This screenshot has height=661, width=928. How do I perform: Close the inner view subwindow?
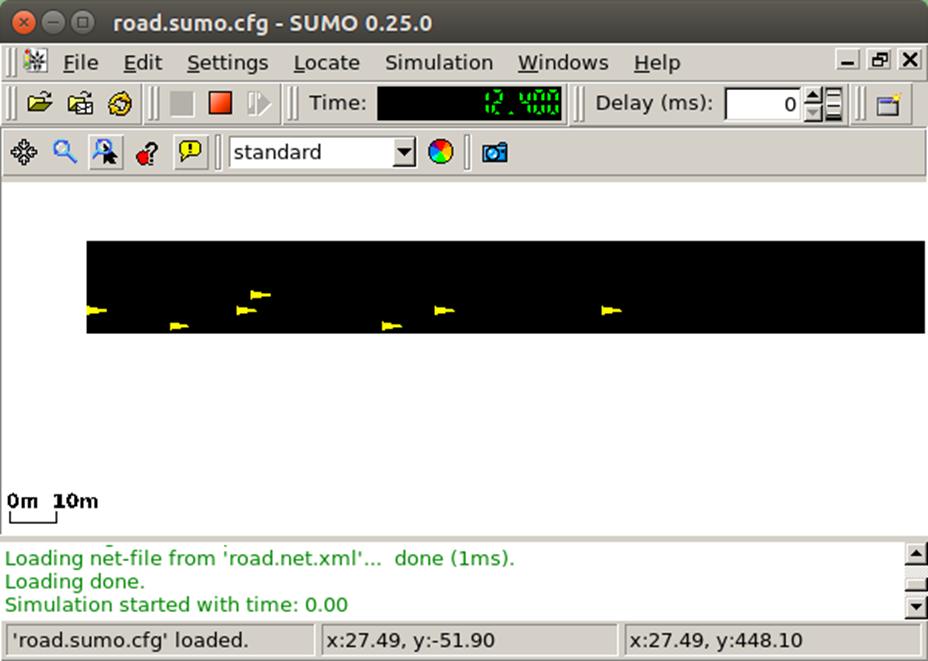910,60
